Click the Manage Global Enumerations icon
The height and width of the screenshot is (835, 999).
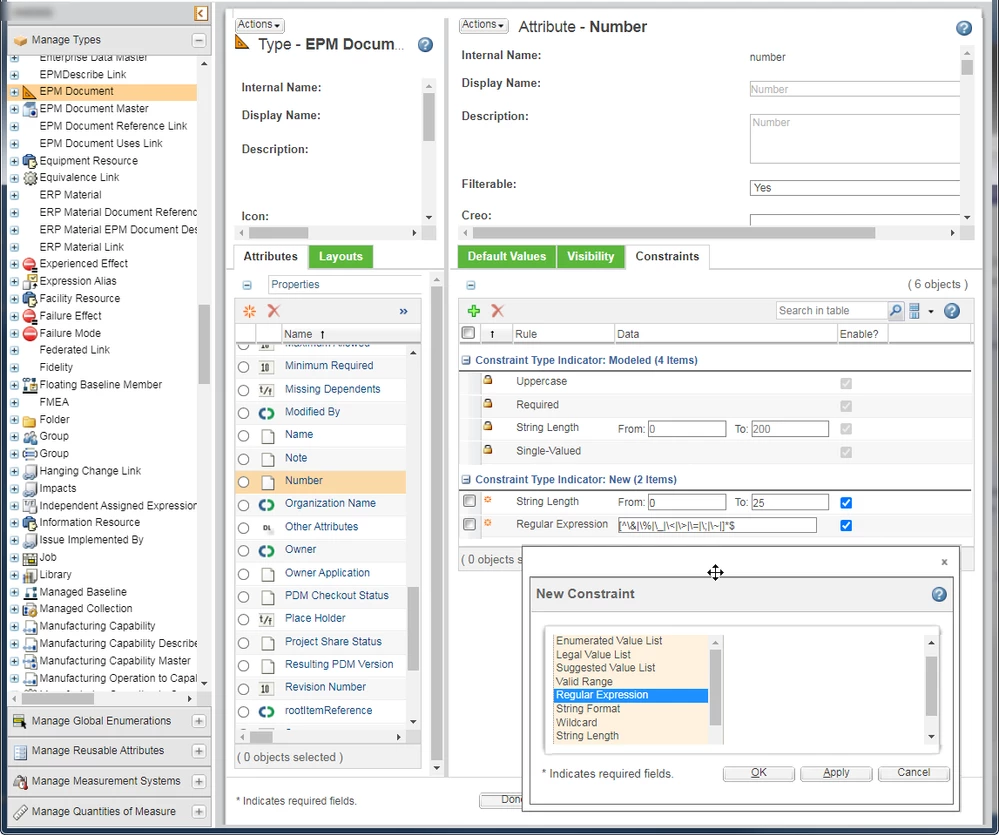[x=20, y=721]
